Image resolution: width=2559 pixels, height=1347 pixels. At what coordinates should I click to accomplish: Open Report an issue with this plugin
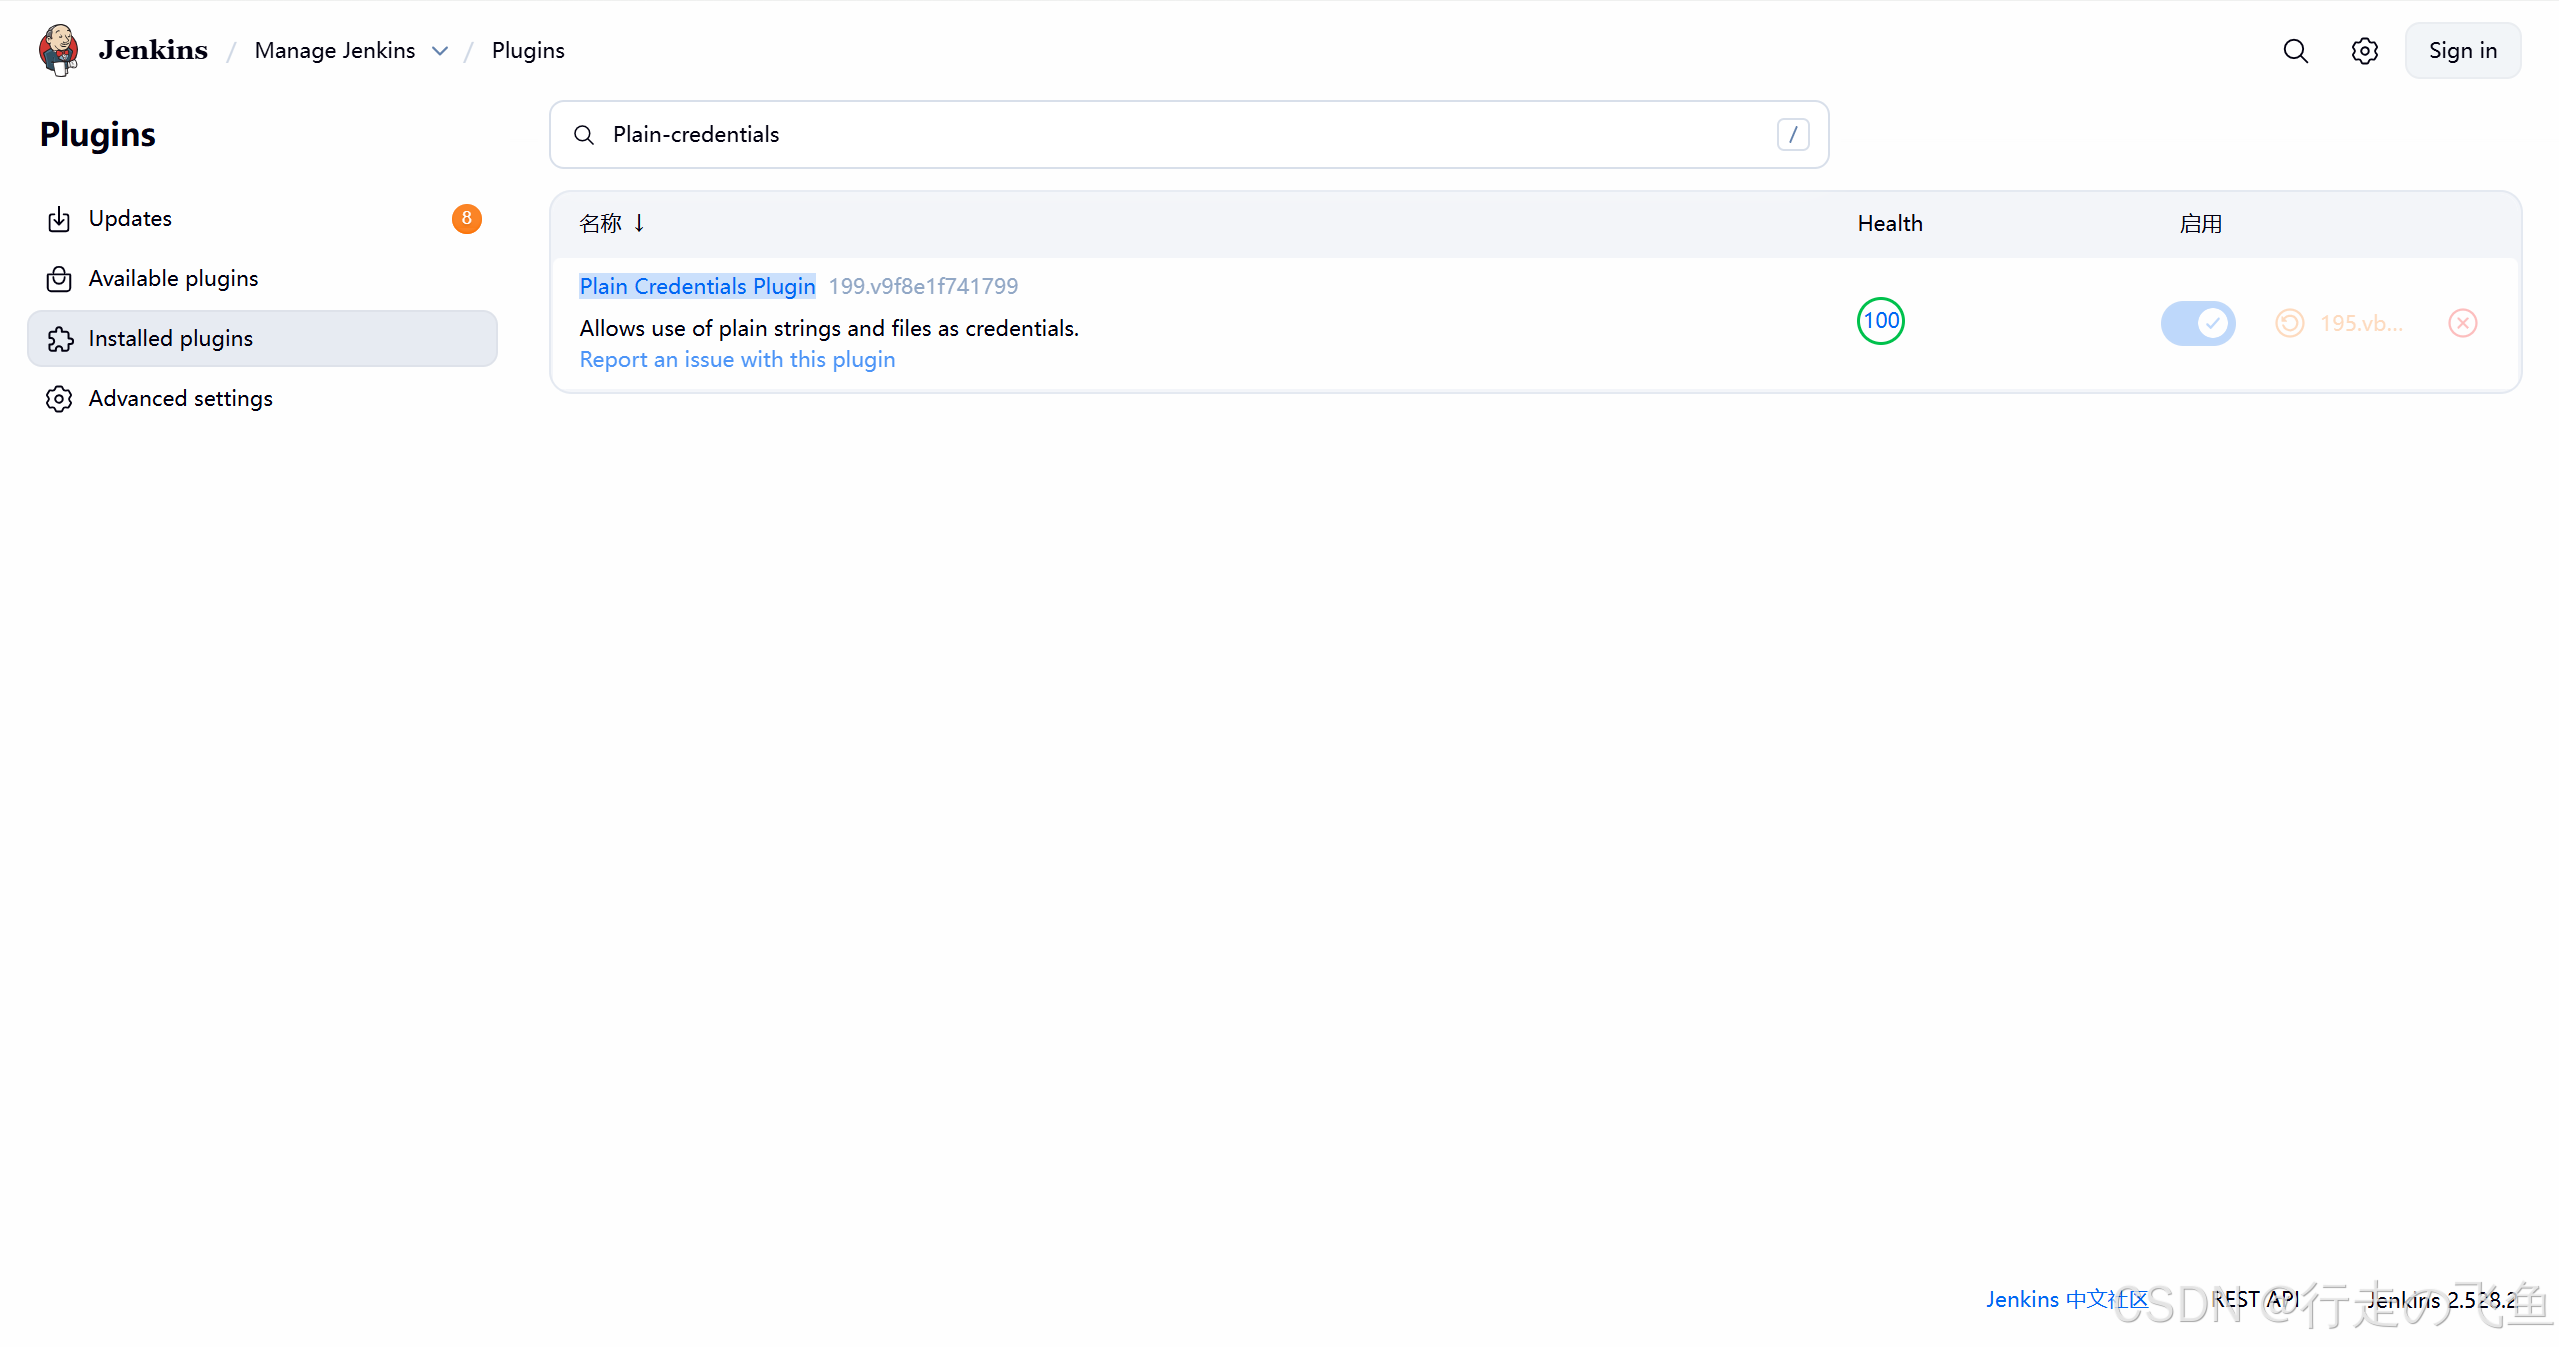coord(737,359)
